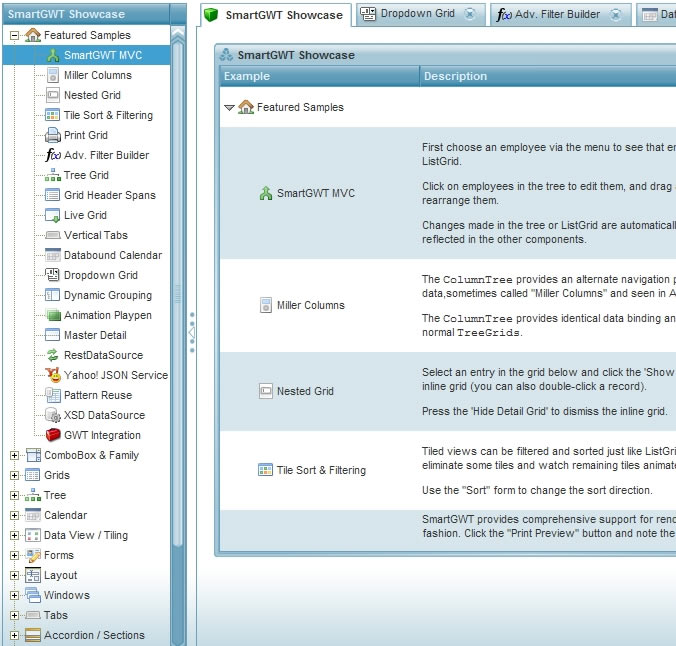Click the Pattern Reuse icon
The width and height of the screenshot is (676, 646).
pyautogui.click(x=53, y=395)
